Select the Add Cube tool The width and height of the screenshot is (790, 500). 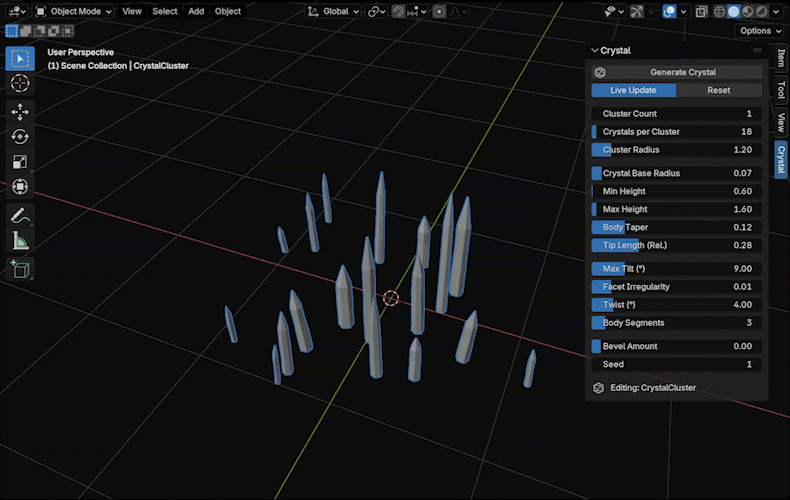(20, 270)
